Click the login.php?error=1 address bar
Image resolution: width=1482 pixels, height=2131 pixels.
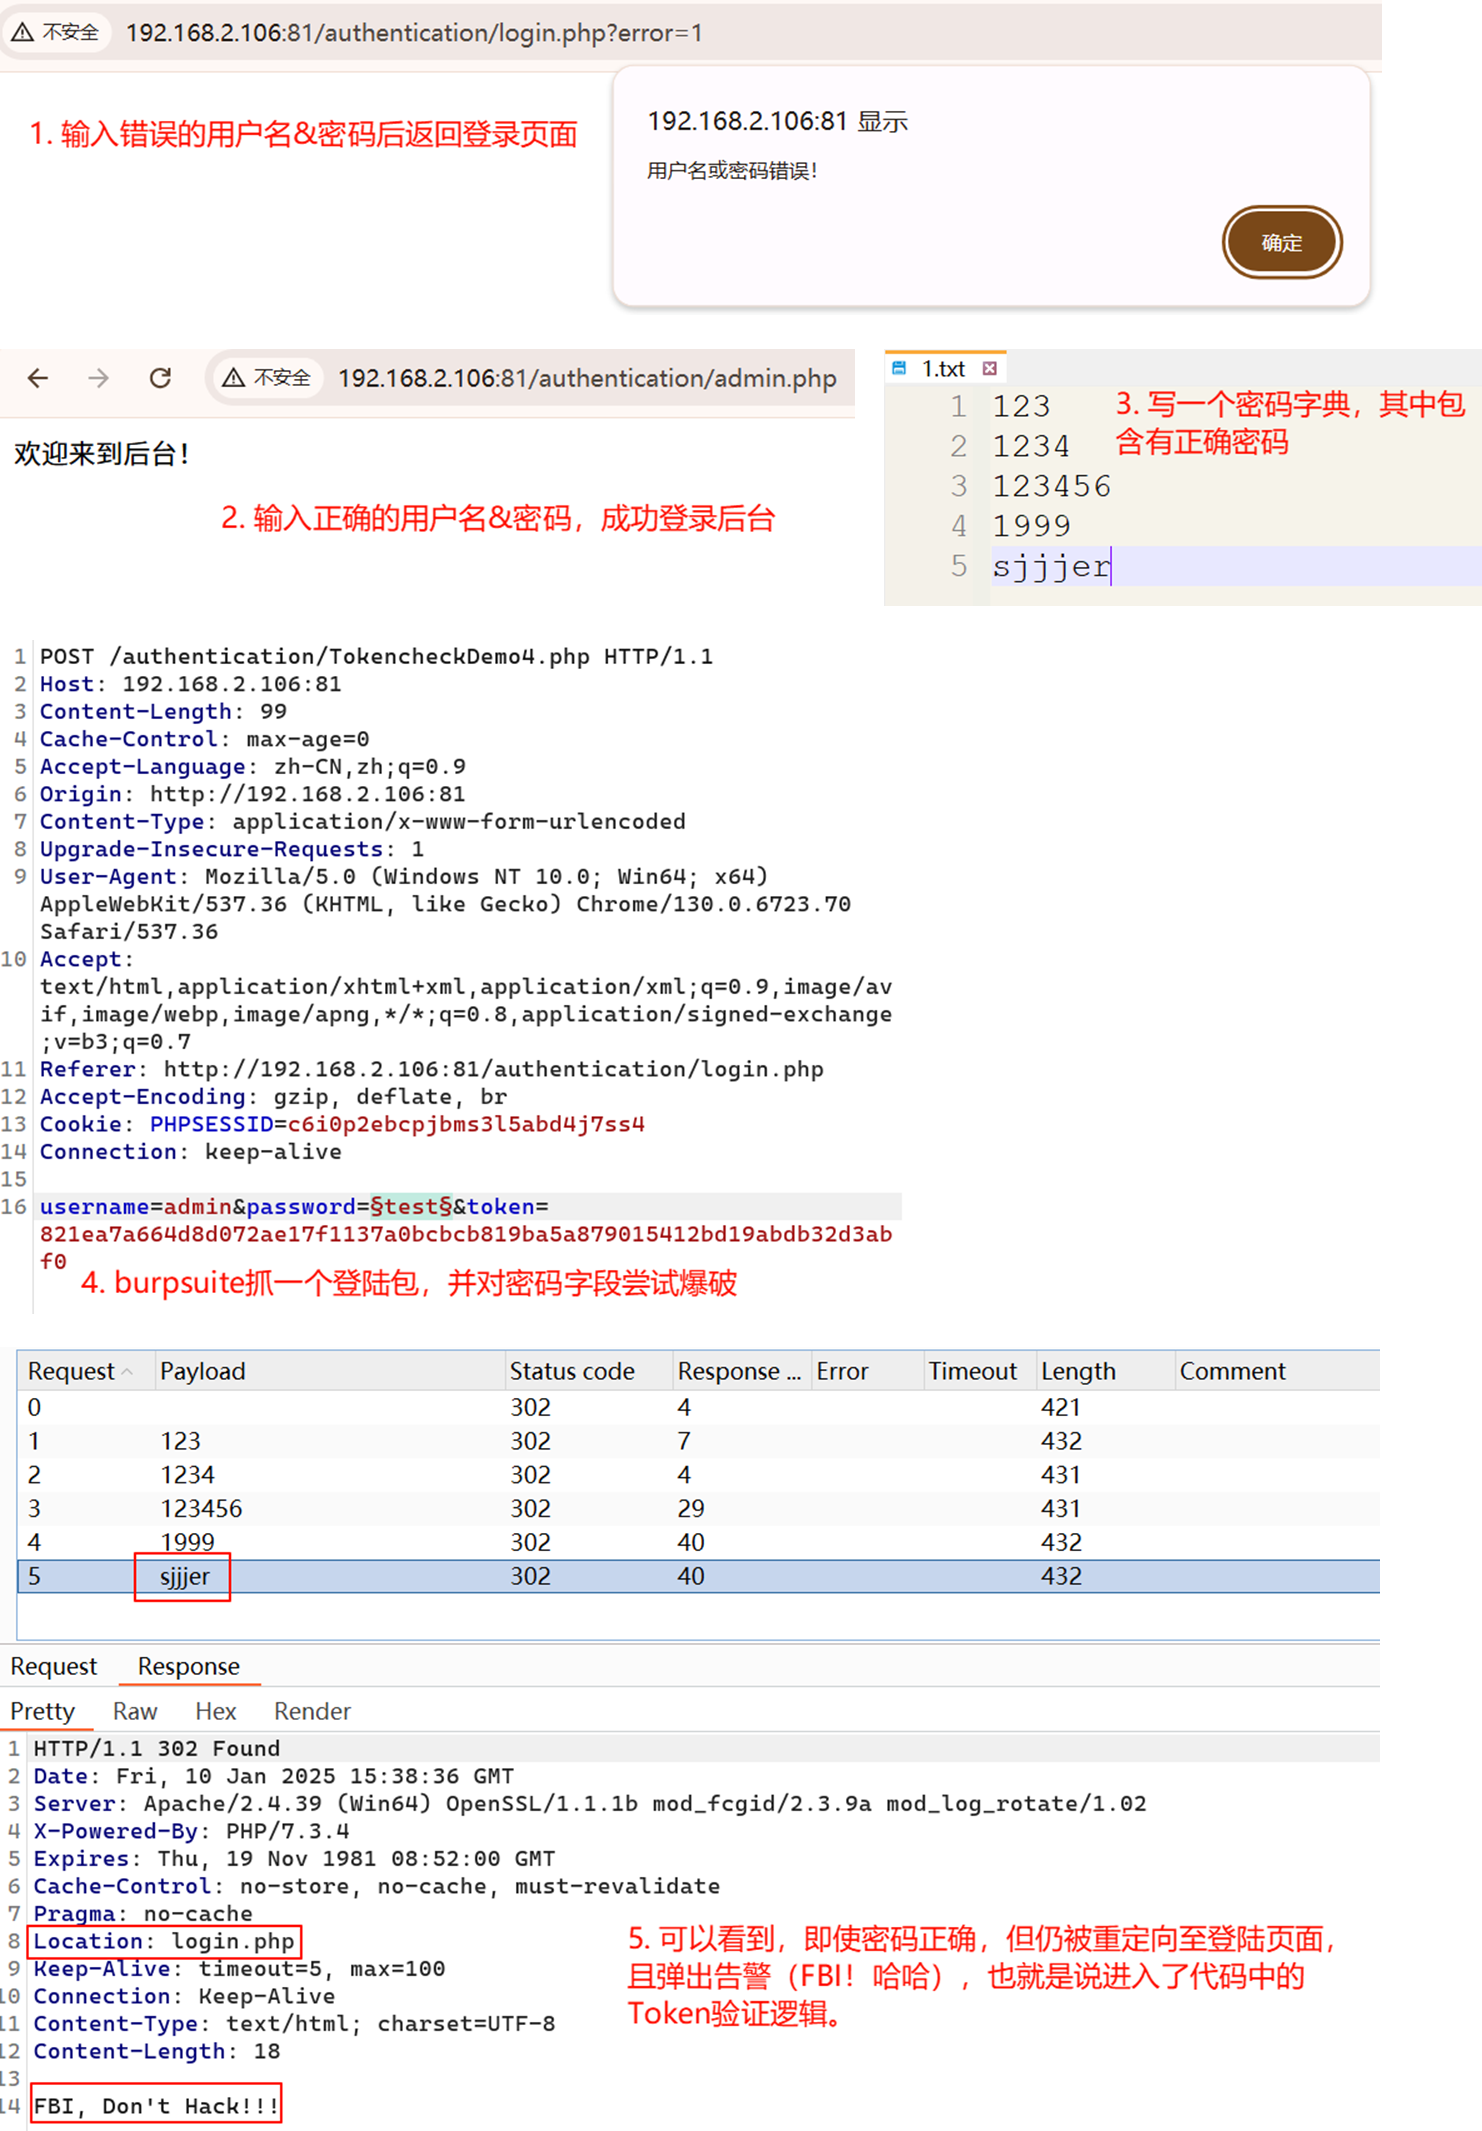point(414,33)
